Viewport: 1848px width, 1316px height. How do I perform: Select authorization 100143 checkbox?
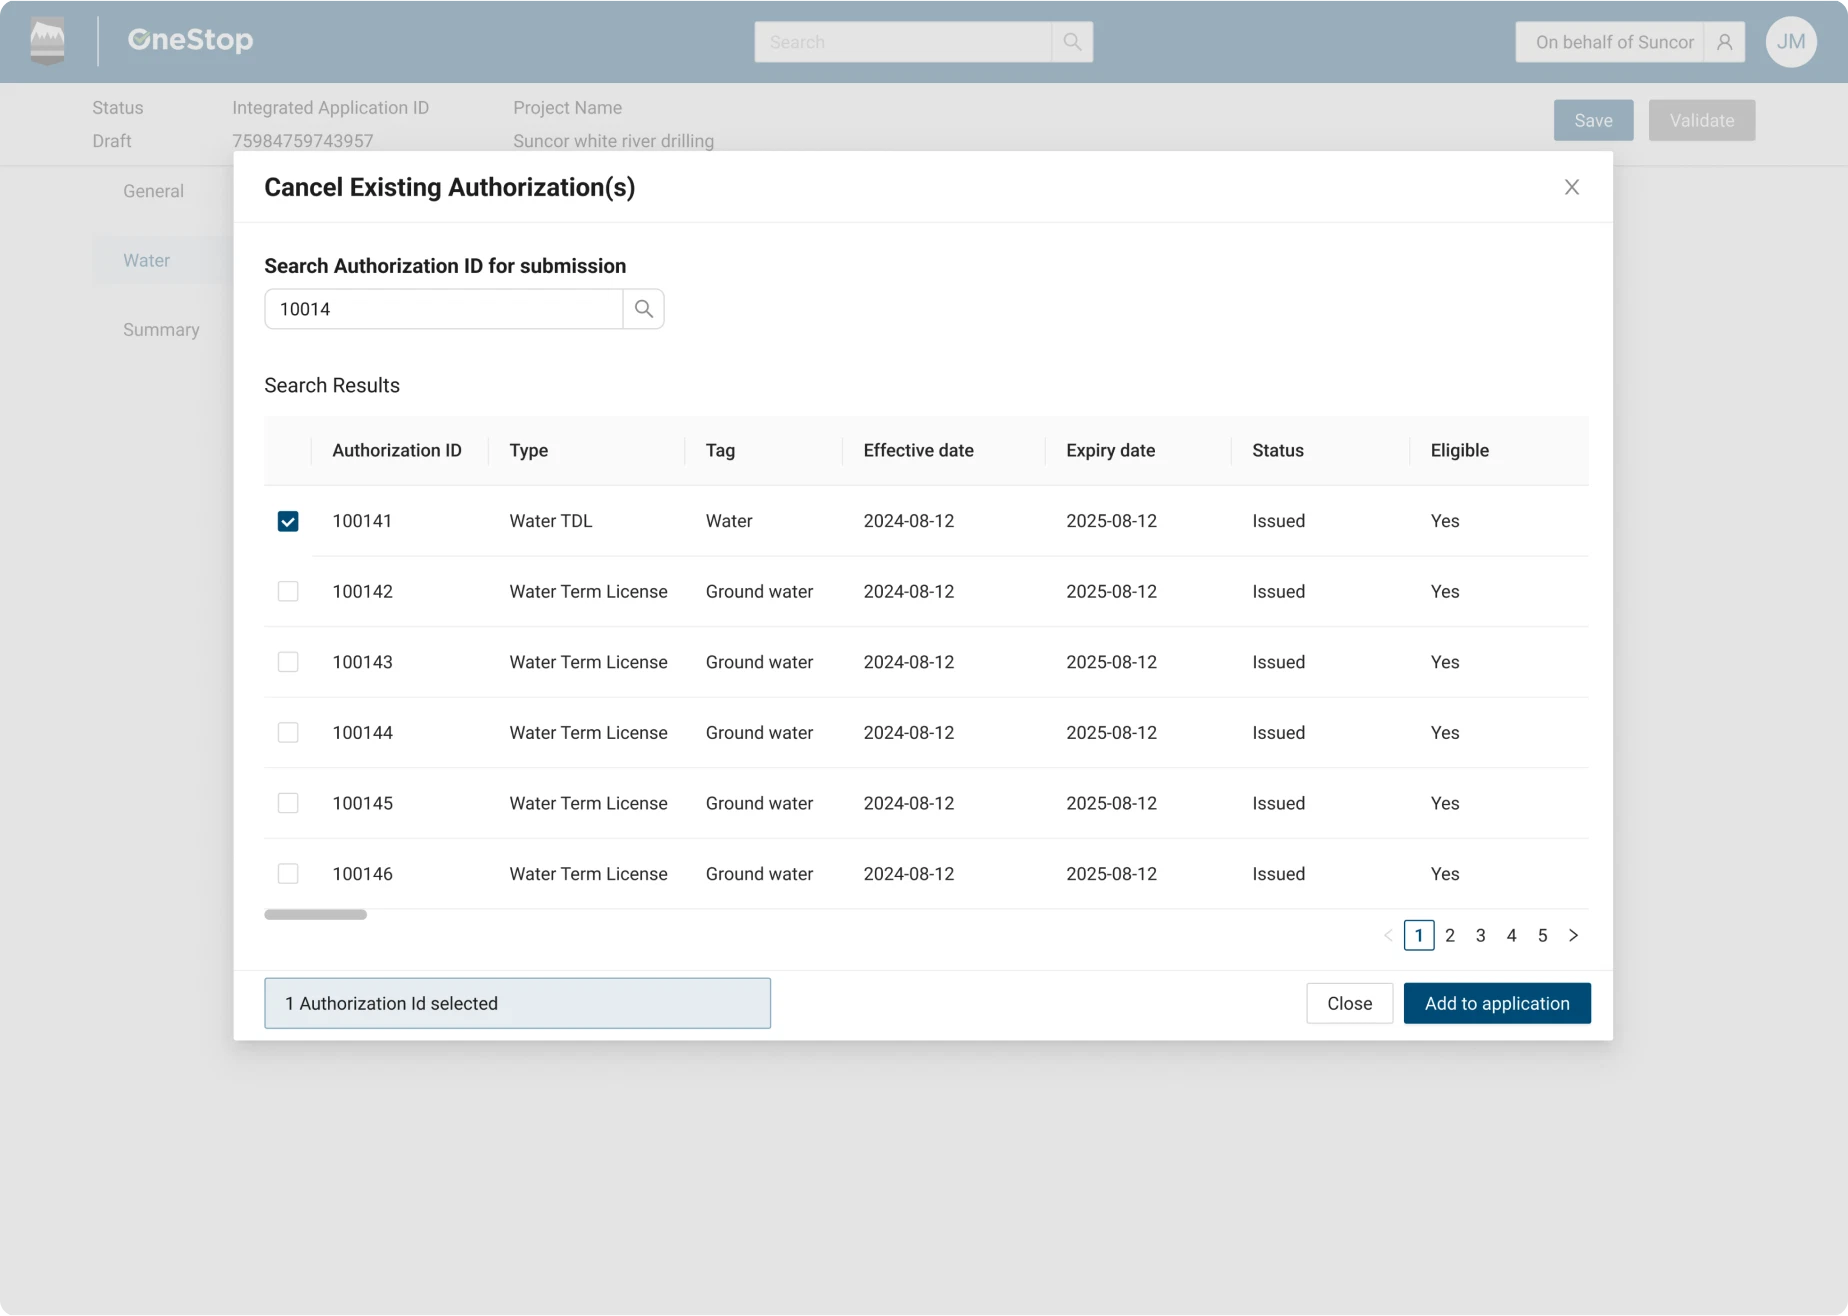pos(288,662)
